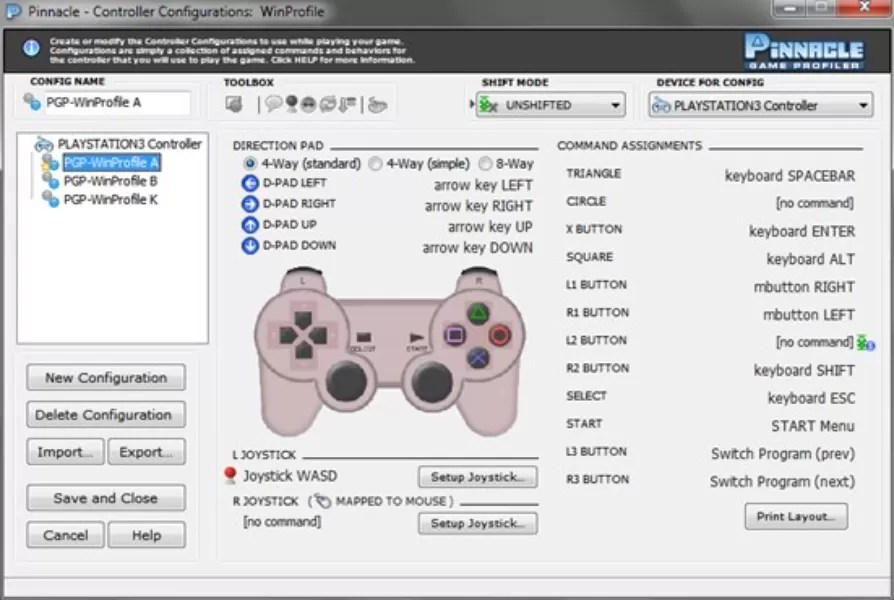This screenshot has height=600, width=894.
Task: Open Help from the left panel
Action: [147, 535]
